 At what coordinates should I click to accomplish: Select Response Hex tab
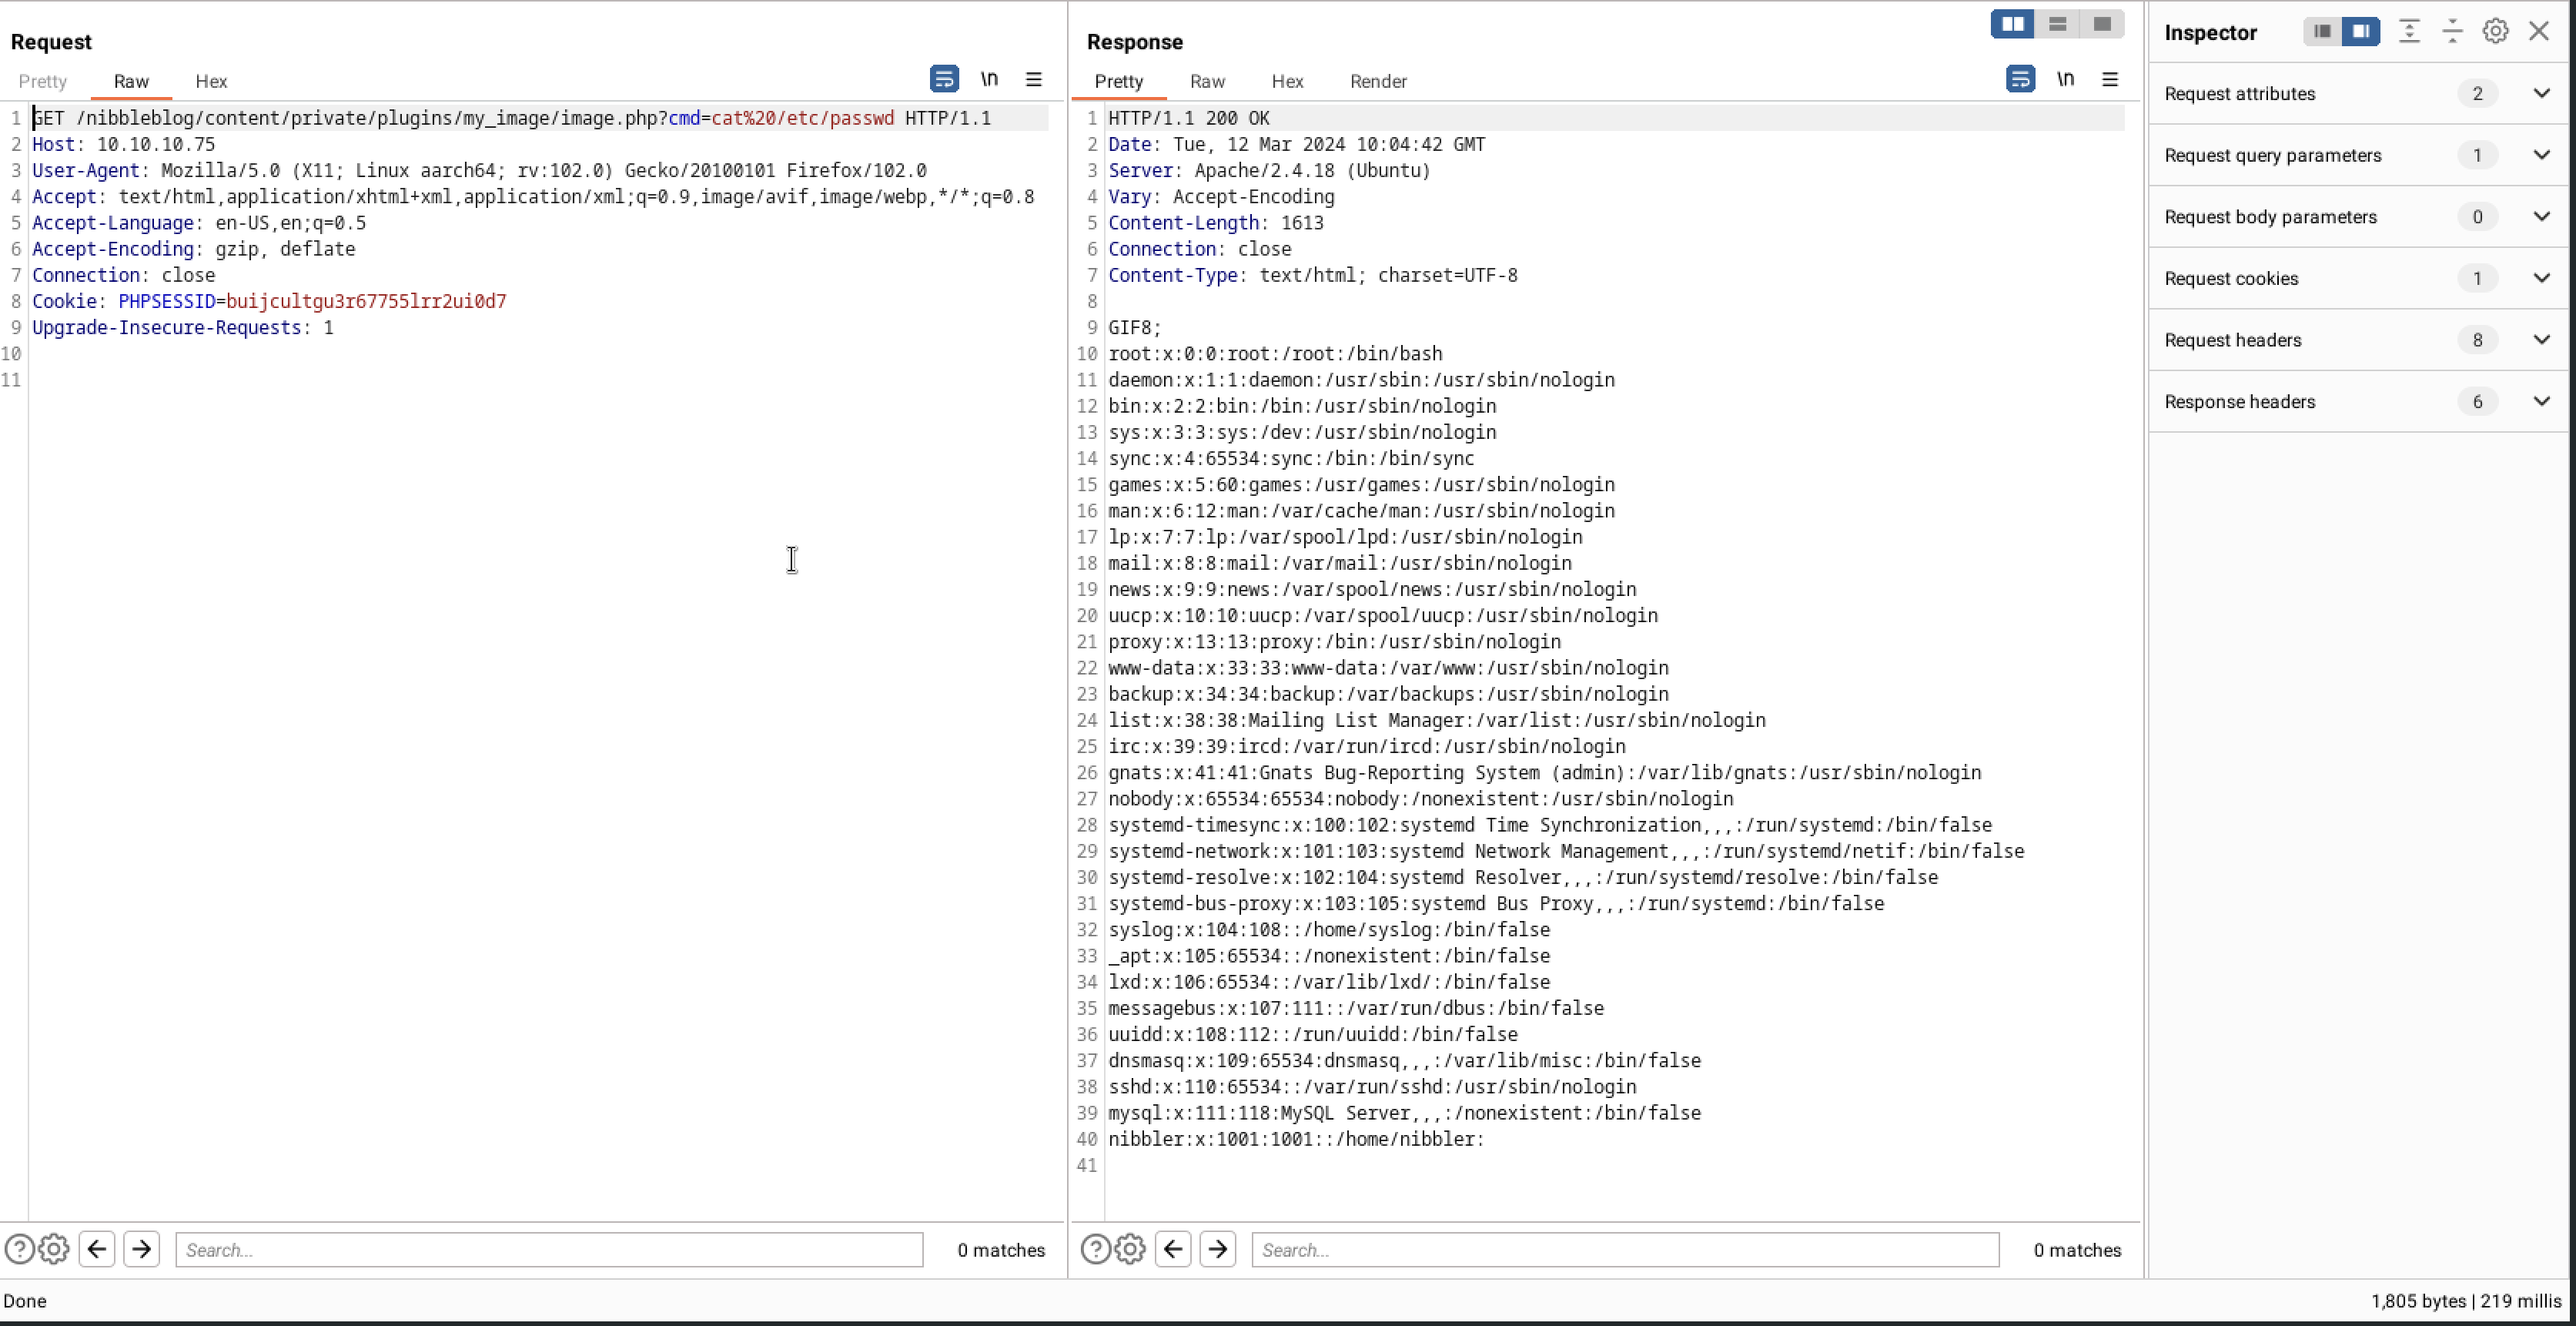click(x=1287, y=81)
